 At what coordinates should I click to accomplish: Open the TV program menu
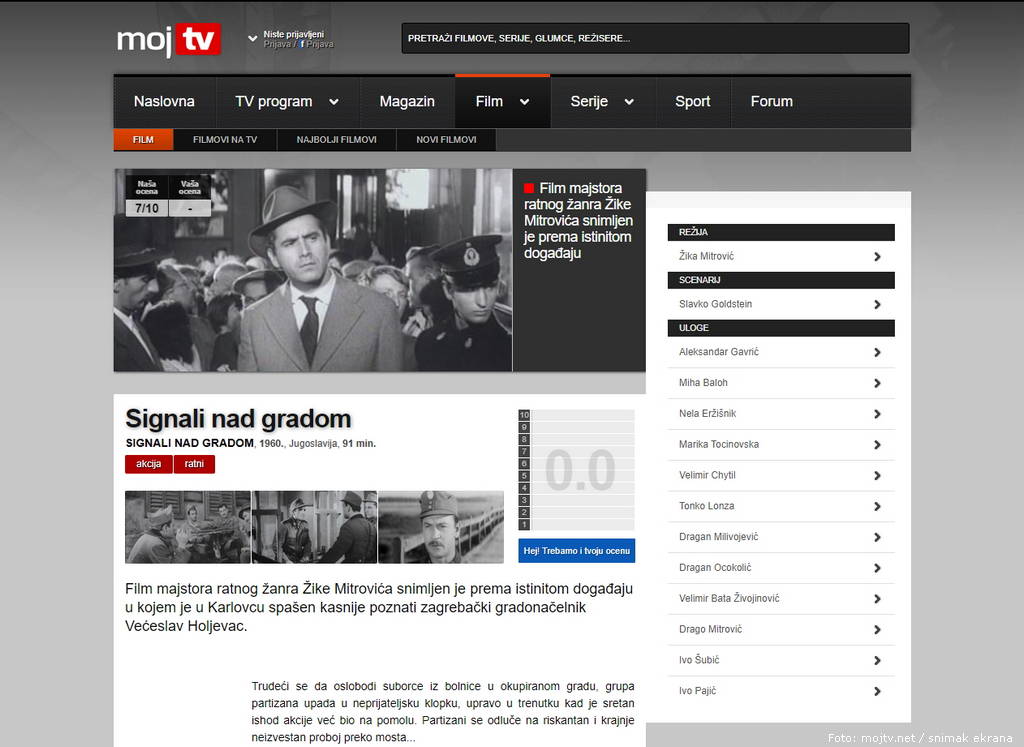(x=274, y=101)
